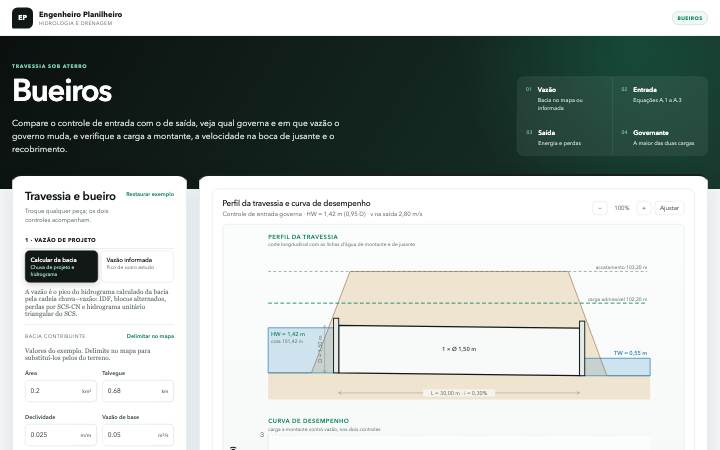720x450 pixels.
Task: Click Restaurar exemplo link
Action: pos(150,194)
